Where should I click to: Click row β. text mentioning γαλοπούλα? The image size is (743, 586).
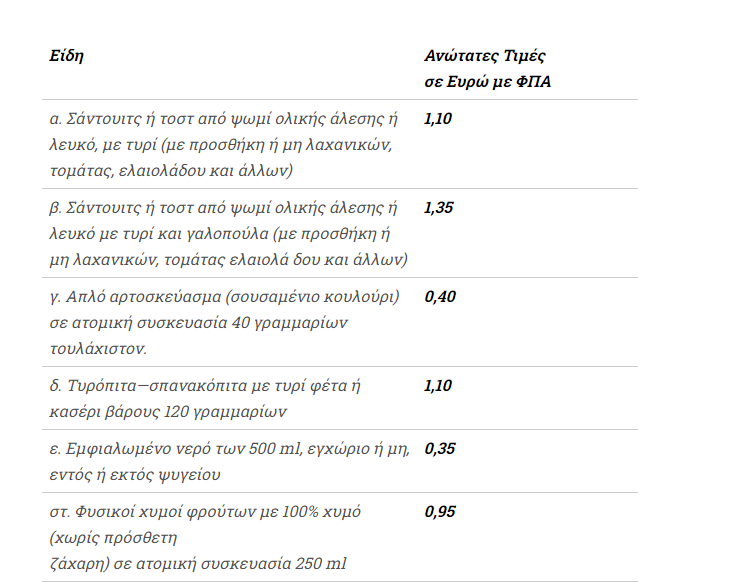228,234
